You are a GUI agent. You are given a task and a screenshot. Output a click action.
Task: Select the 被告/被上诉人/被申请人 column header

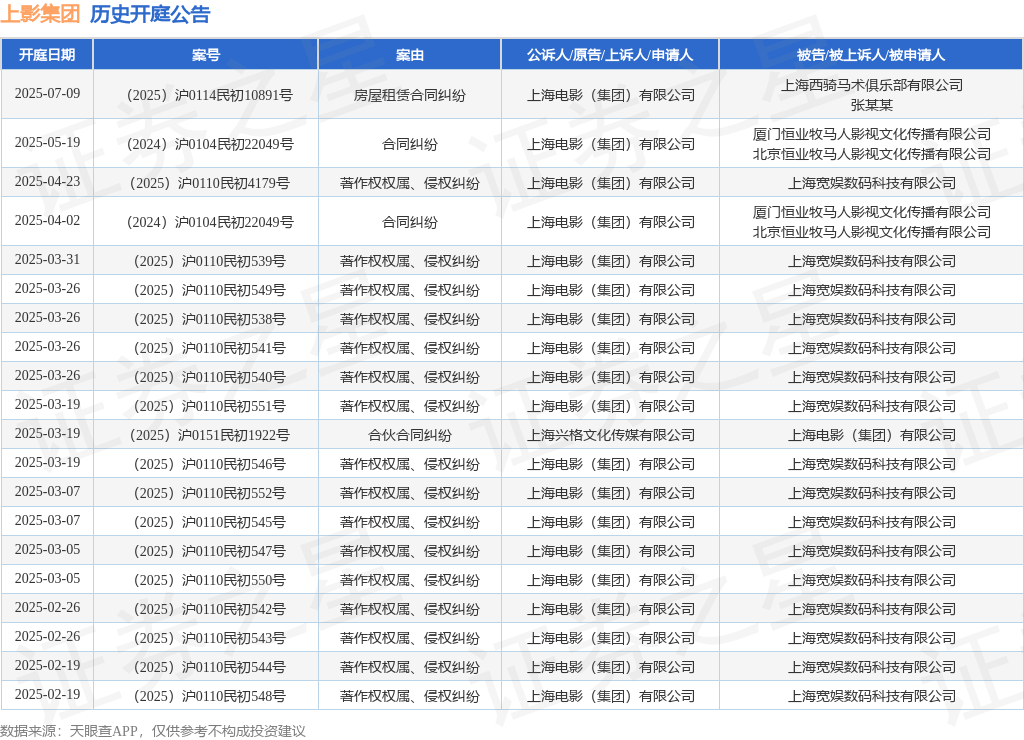[871, 55]
